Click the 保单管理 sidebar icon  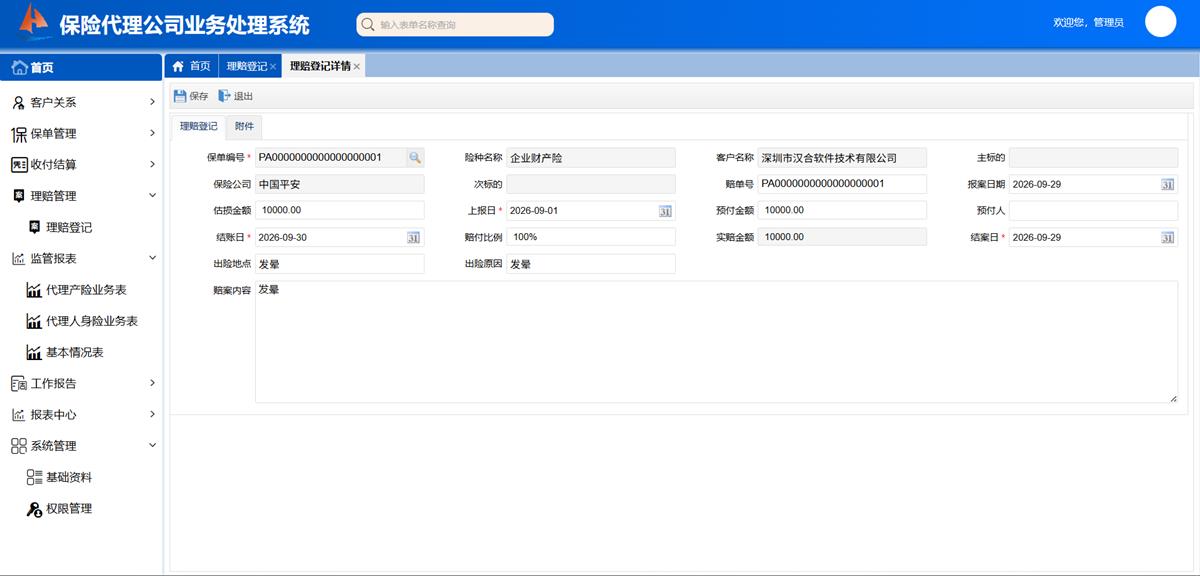point(18,133)
